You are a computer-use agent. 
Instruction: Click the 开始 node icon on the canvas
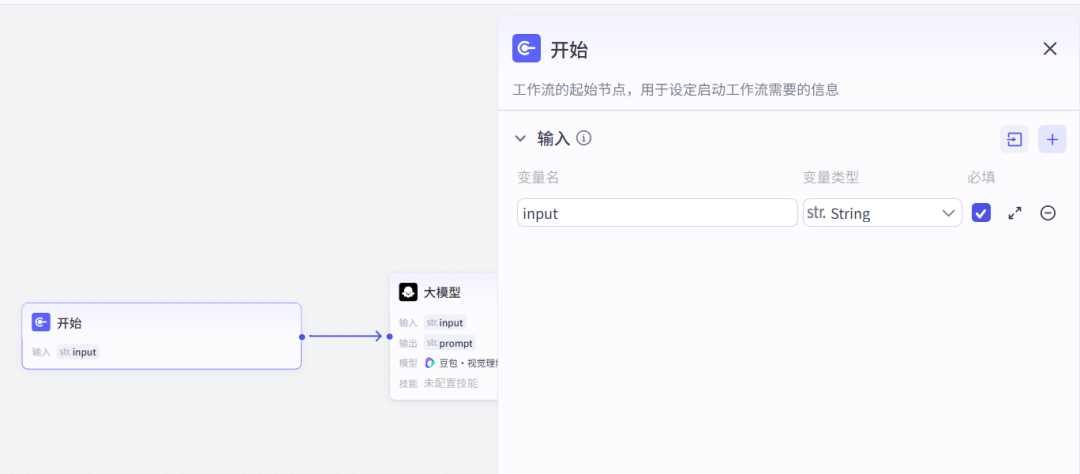41,322
